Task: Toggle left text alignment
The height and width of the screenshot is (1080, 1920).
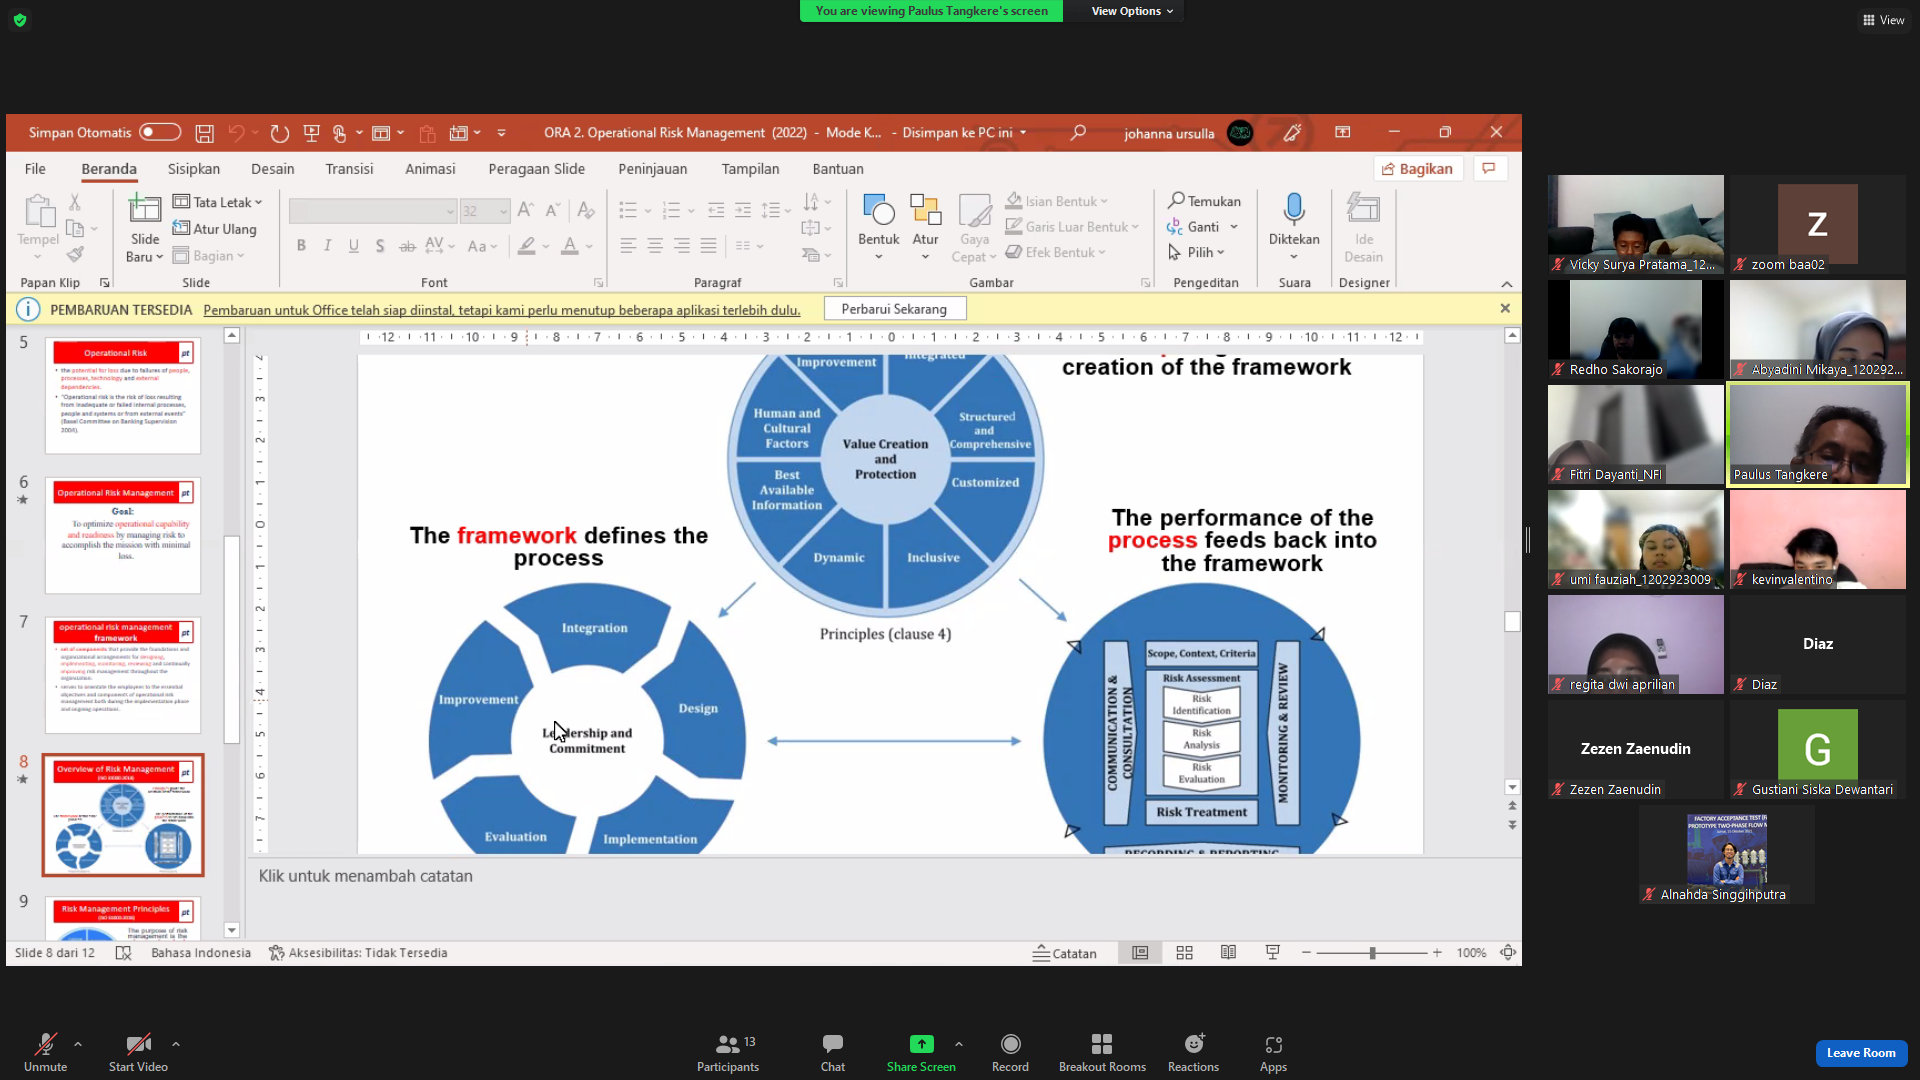Action: pyautogui.click(x=628, y=246)
